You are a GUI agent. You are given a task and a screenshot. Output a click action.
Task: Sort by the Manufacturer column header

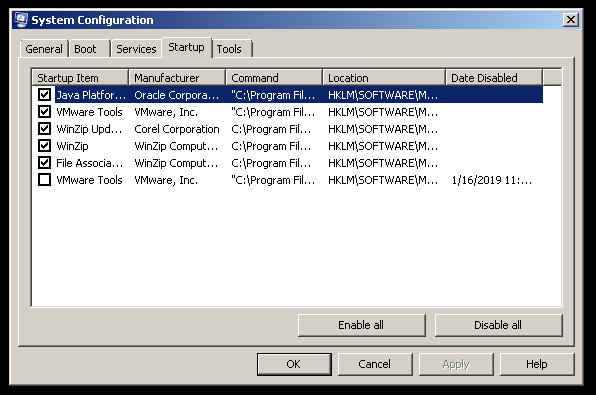coord(177,78)
